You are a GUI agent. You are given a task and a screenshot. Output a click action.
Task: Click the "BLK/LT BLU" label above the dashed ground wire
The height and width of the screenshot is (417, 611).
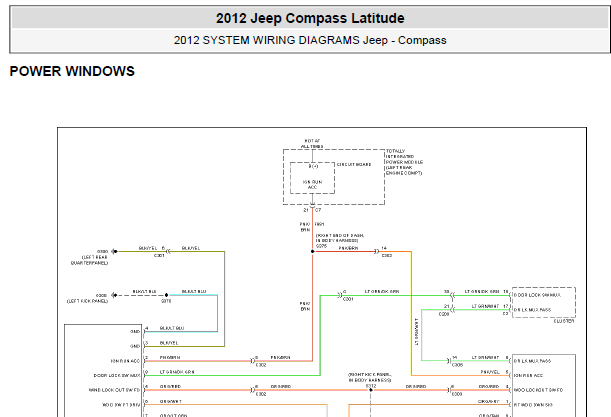[x=144, y=292]
